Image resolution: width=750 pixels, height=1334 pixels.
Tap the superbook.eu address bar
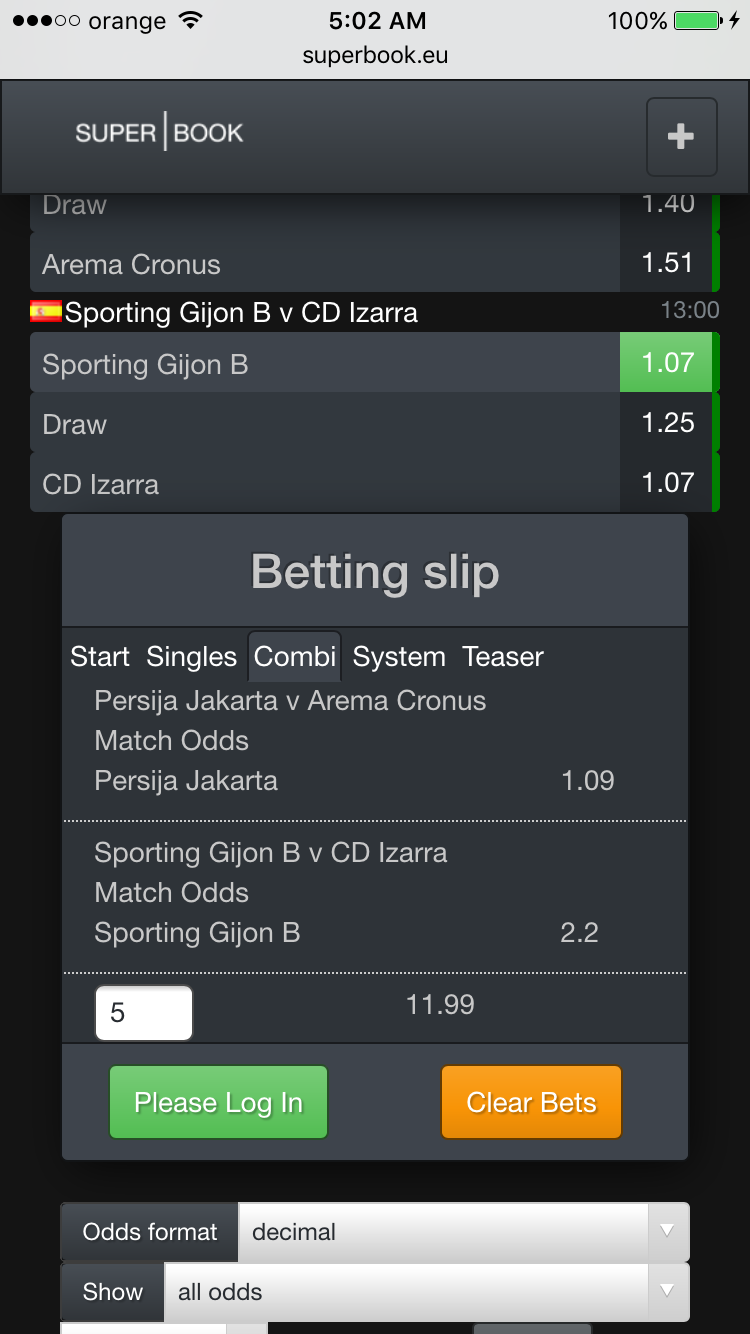coord(375,56)
